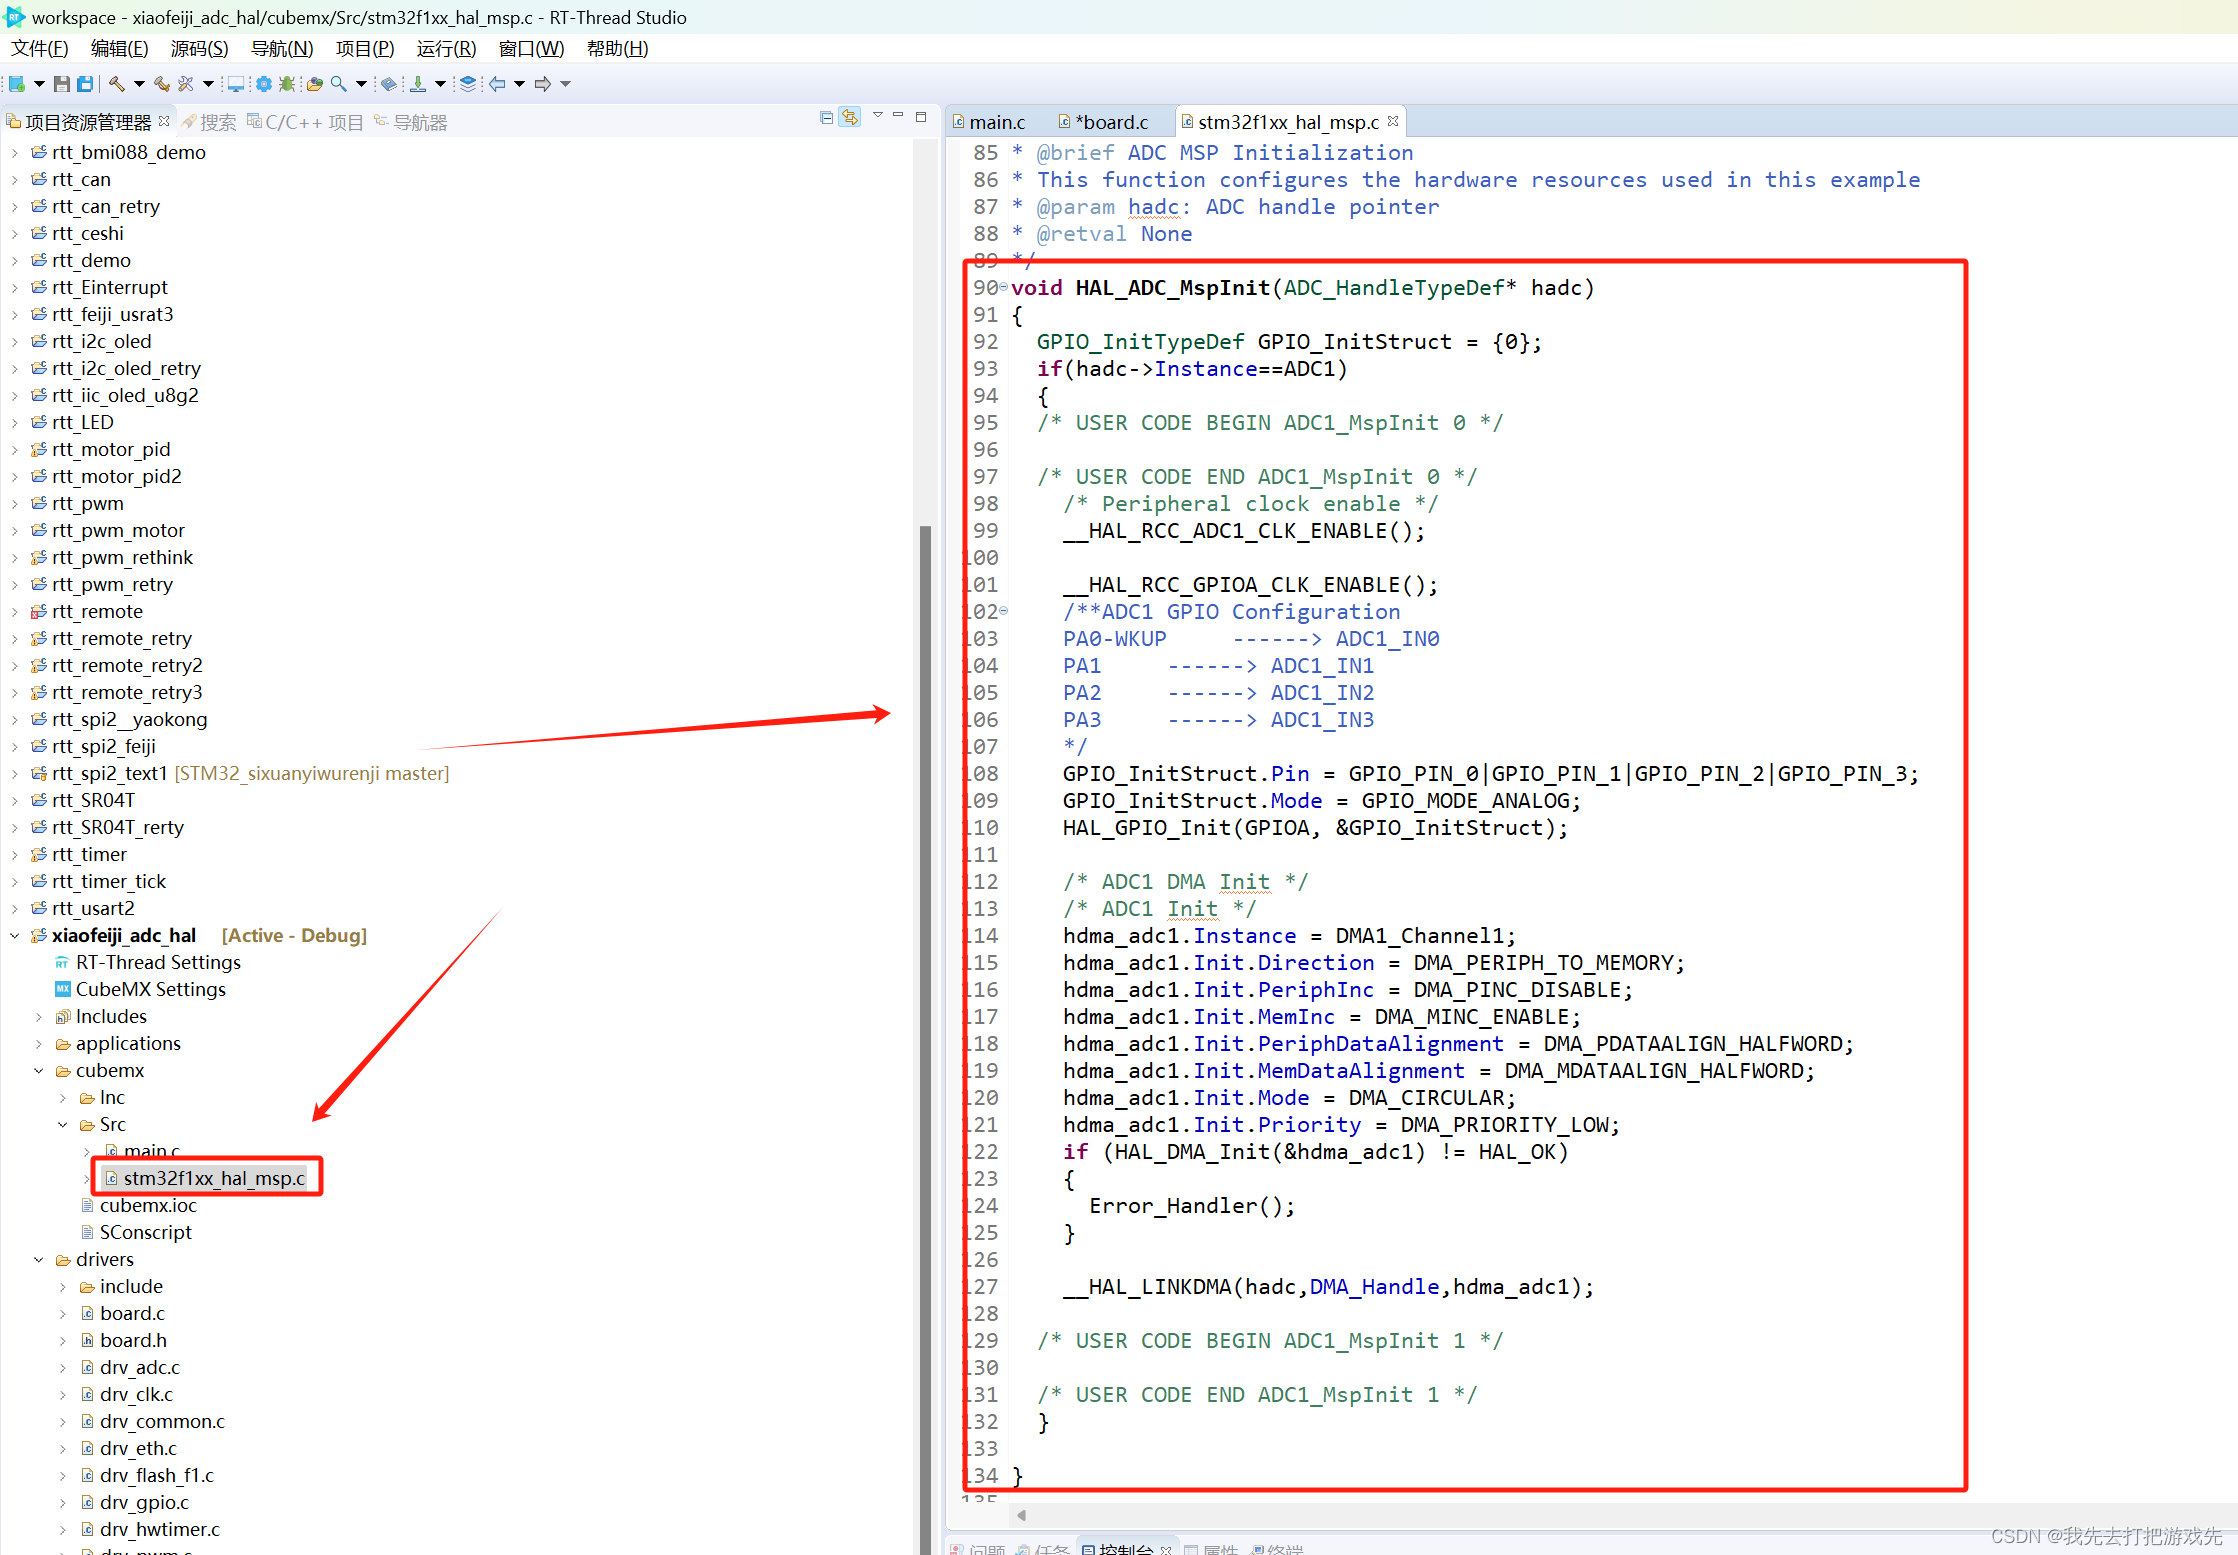Open project explorer view menu triangle
Viewport: 2238px width, 1555px height.
tap(878, 116)
